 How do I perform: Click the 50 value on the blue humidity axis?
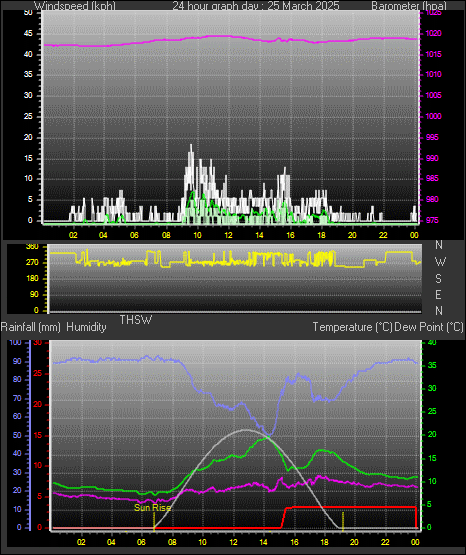17,435
